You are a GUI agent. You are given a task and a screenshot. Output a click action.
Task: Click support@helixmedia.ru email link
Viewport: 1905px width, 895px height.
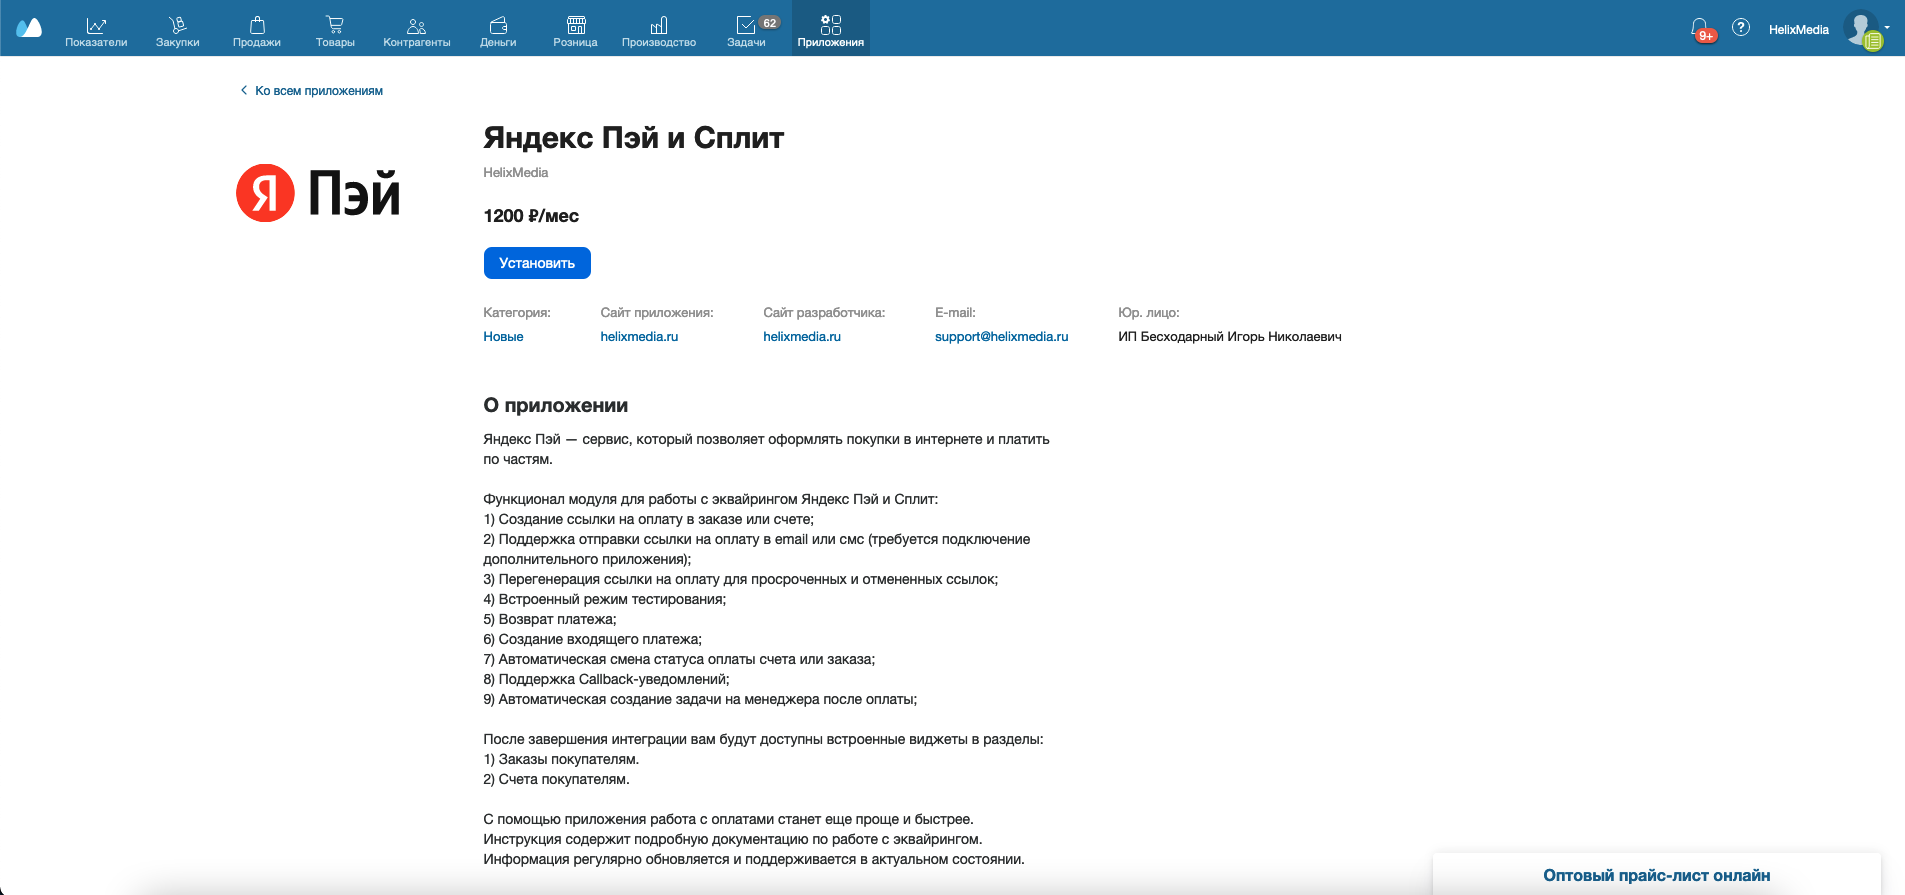point(1001,337)
